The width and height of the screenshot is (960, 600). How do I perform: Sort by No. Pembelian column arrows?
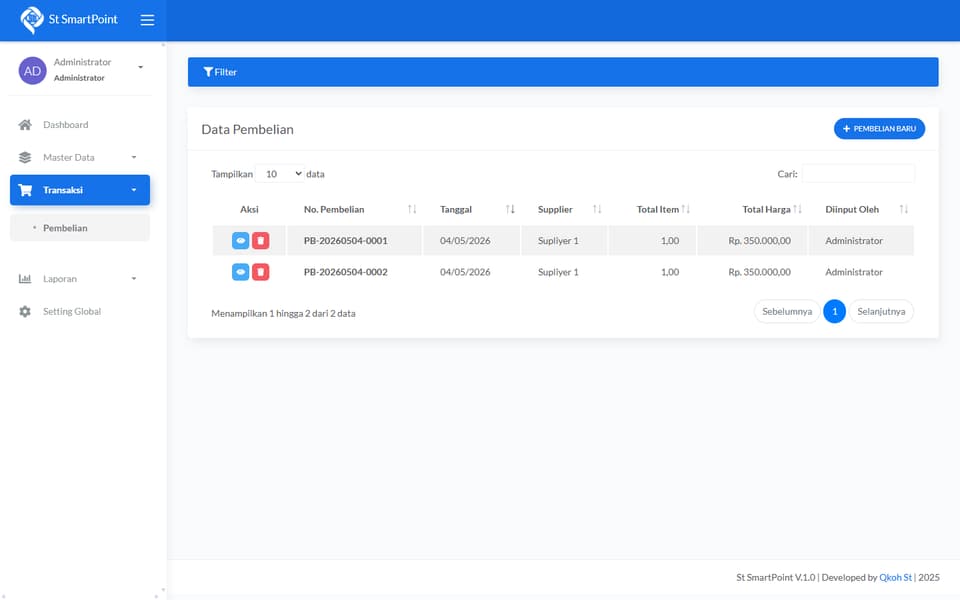pos(412,209)
